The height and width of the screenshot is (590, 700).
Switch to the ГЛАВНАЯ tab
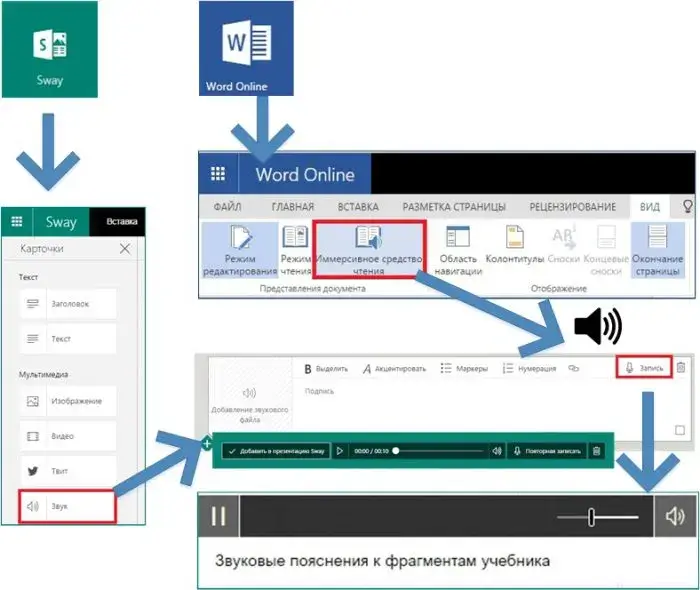coord(292,207)
